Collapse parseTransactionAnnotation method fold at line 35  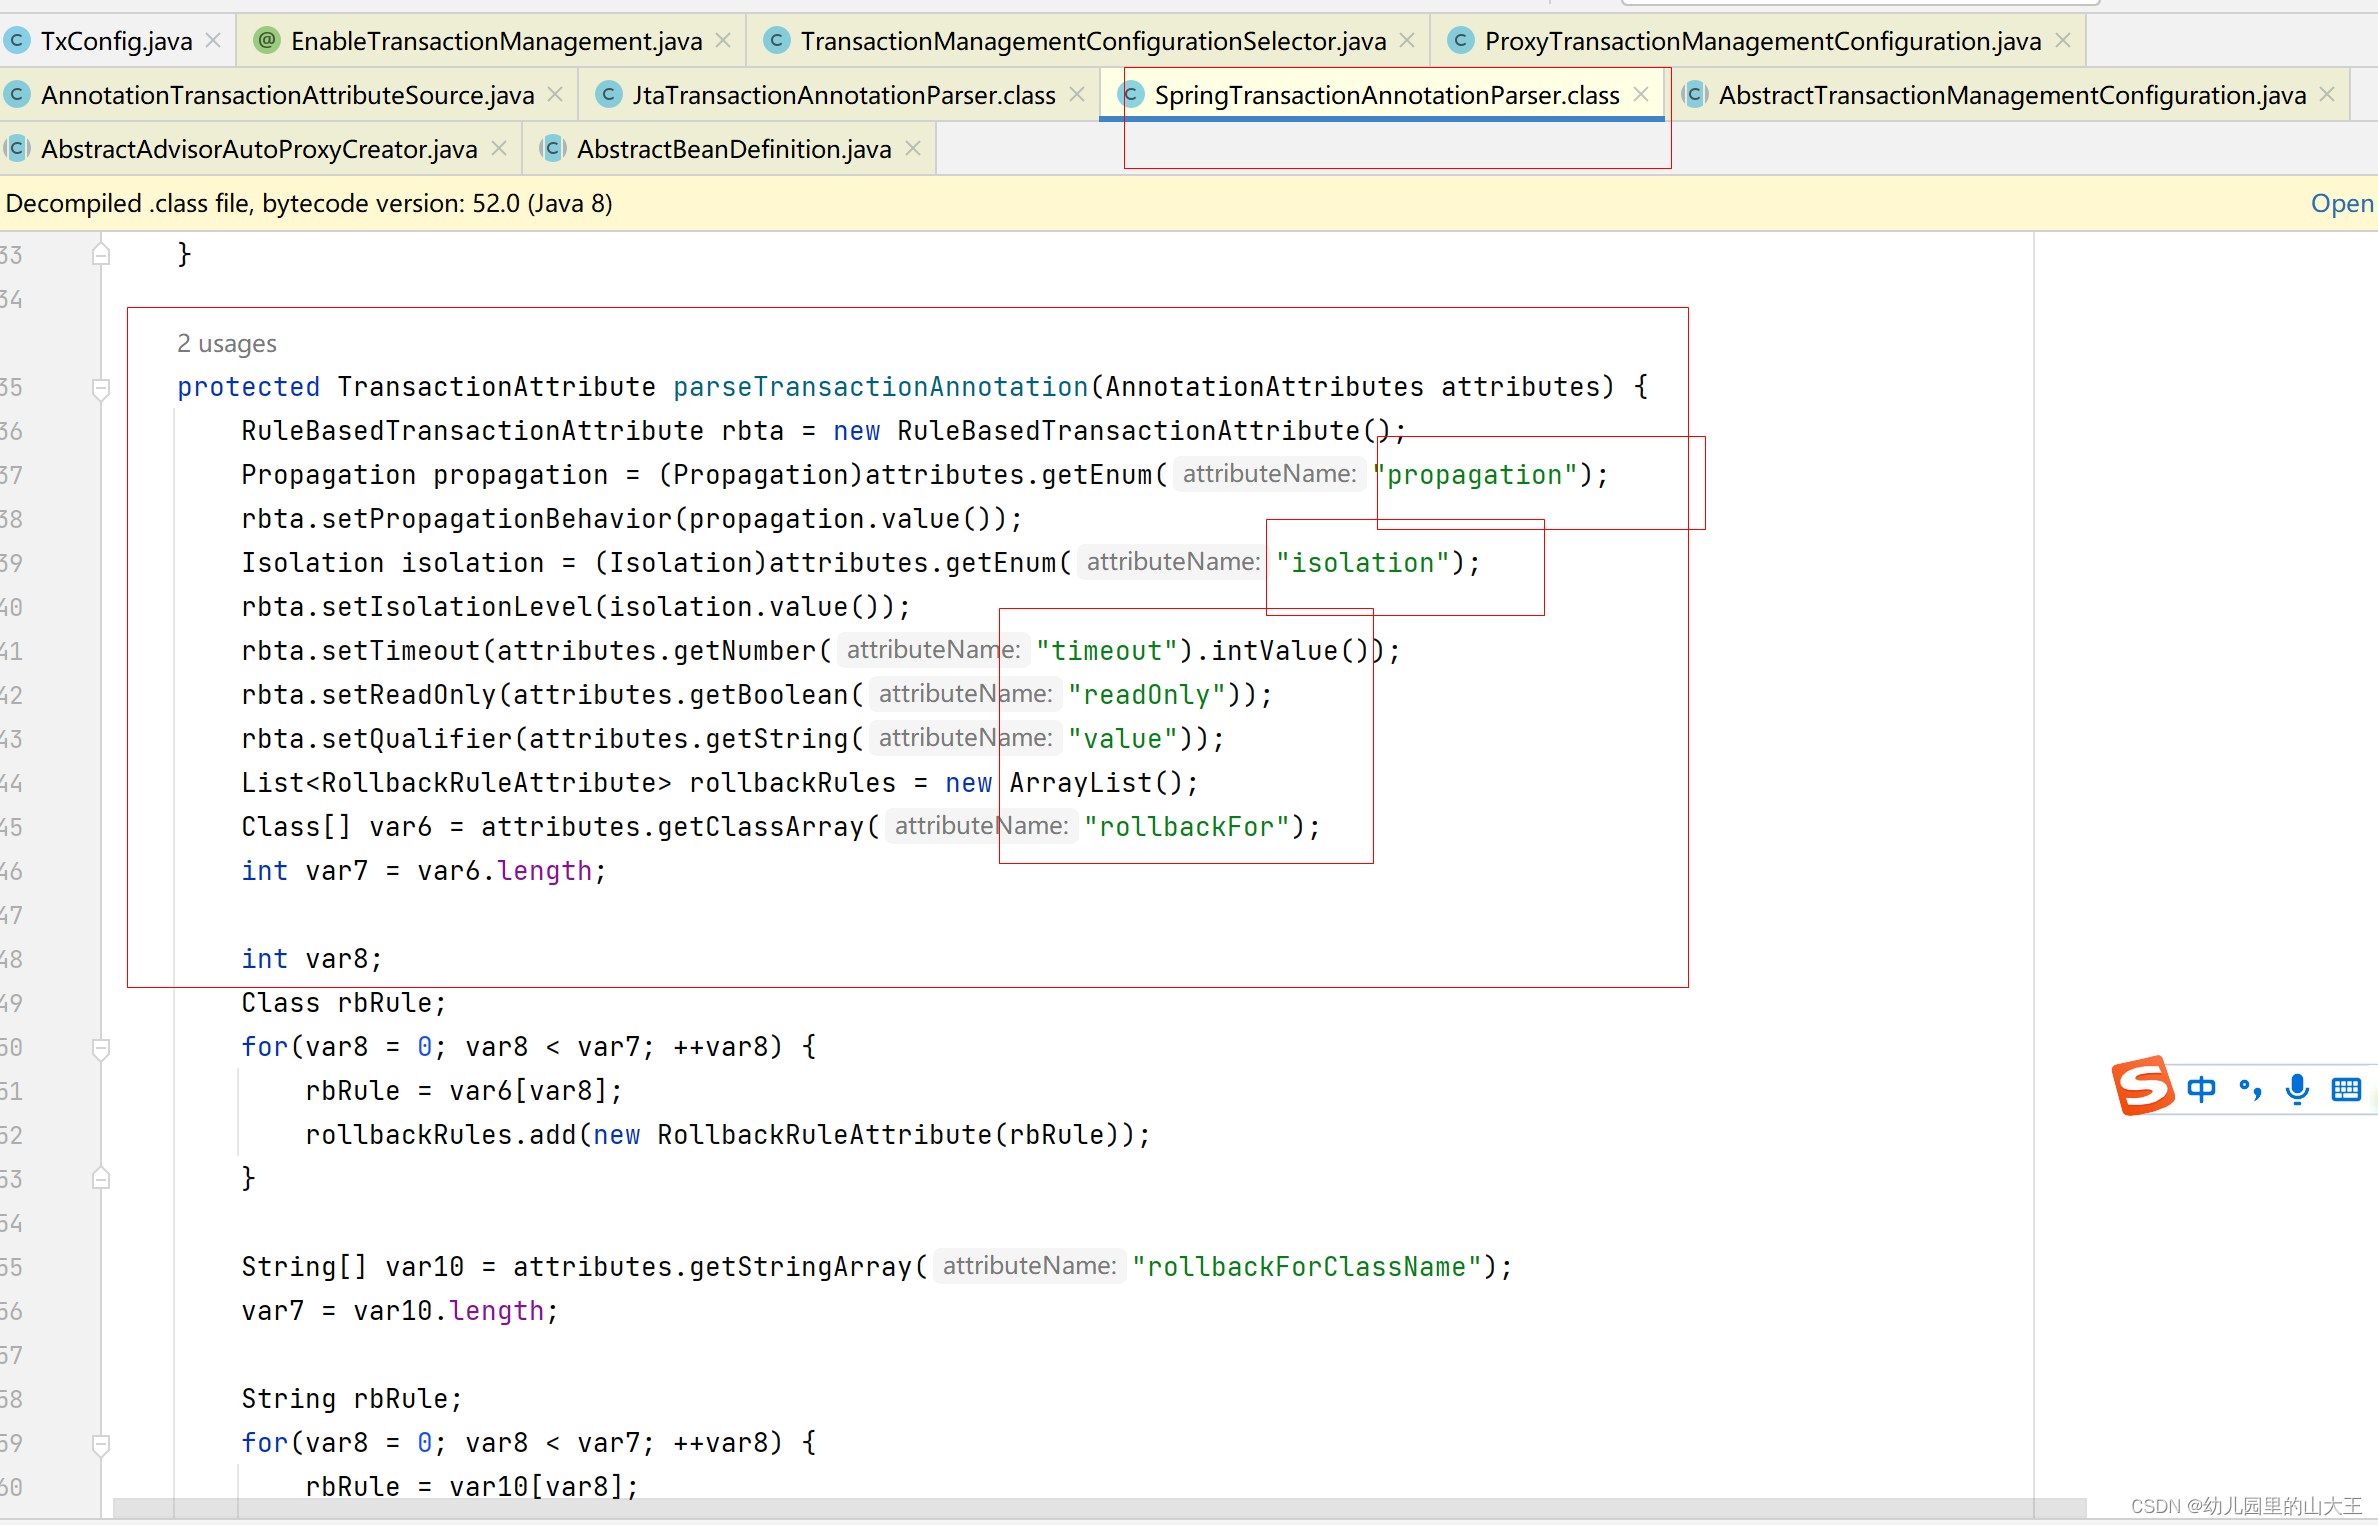tap(101, 388)
